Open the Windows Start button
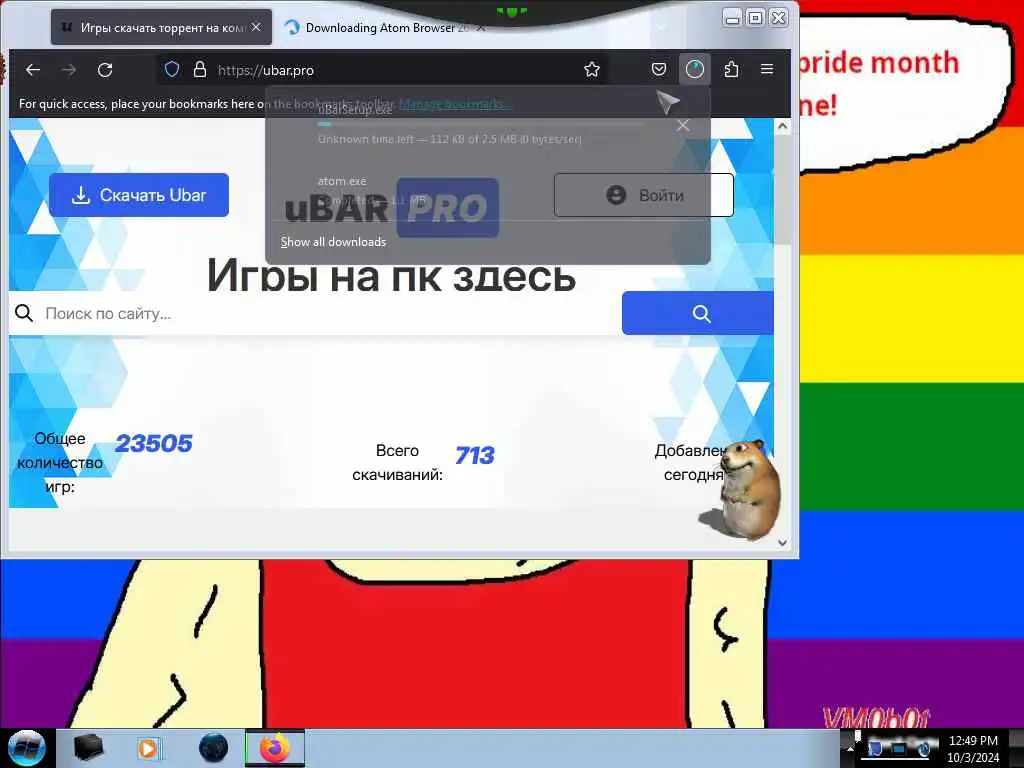The image size is (1024, 768). click(x=26, y=748)
